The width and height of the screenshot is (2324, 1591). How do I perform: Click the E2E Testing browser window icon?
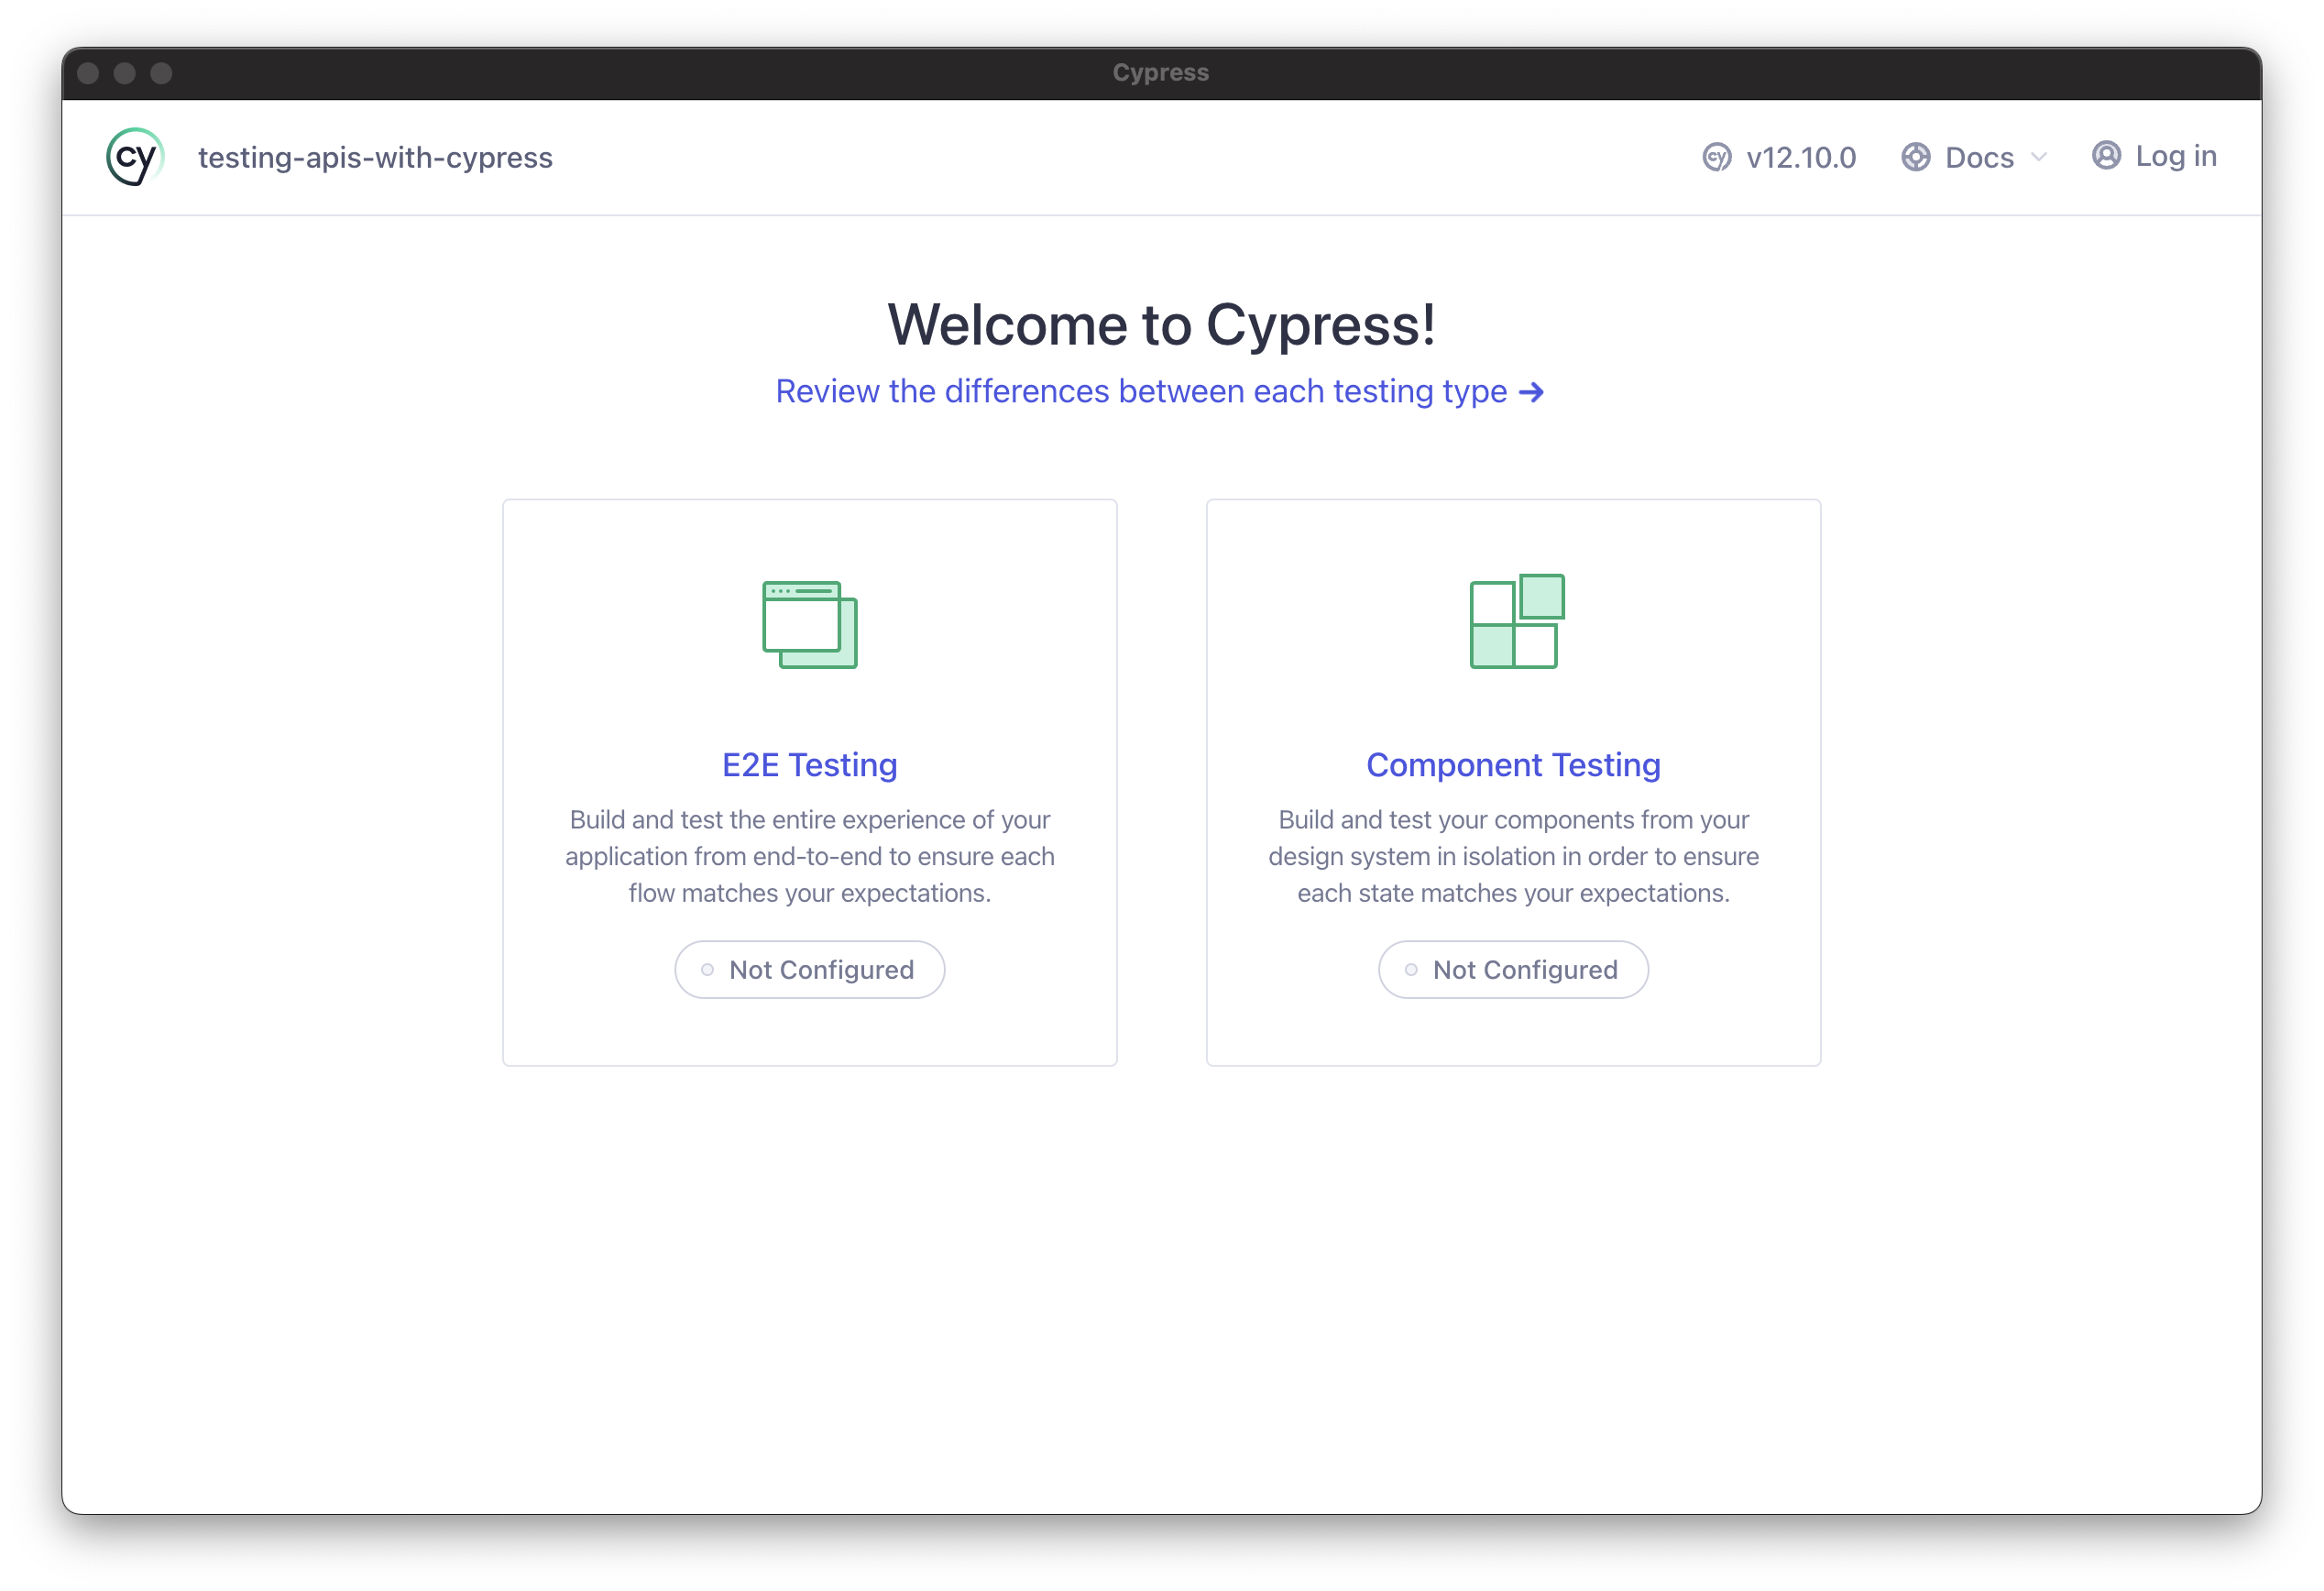[x=809, y=624]
